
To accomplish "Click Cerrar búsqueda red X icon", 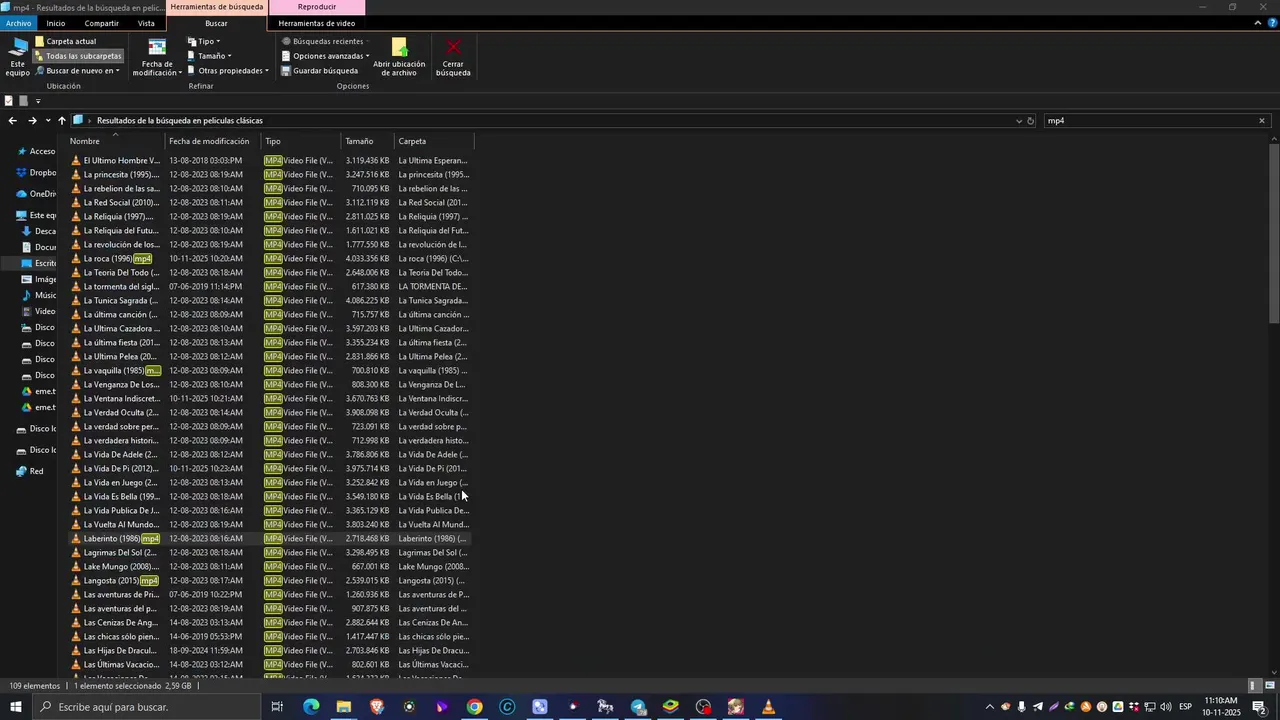I will tap(453, 47).
